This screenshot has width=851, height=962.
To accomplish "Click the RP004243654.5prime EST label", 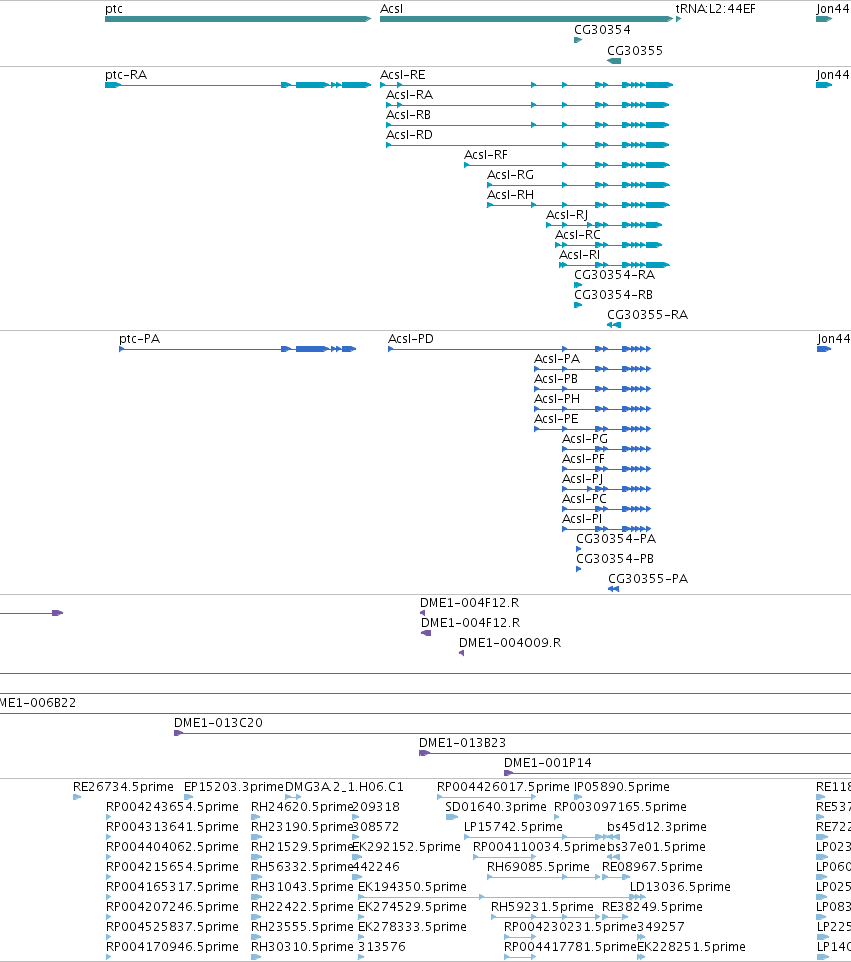I will tap(172, 807).
